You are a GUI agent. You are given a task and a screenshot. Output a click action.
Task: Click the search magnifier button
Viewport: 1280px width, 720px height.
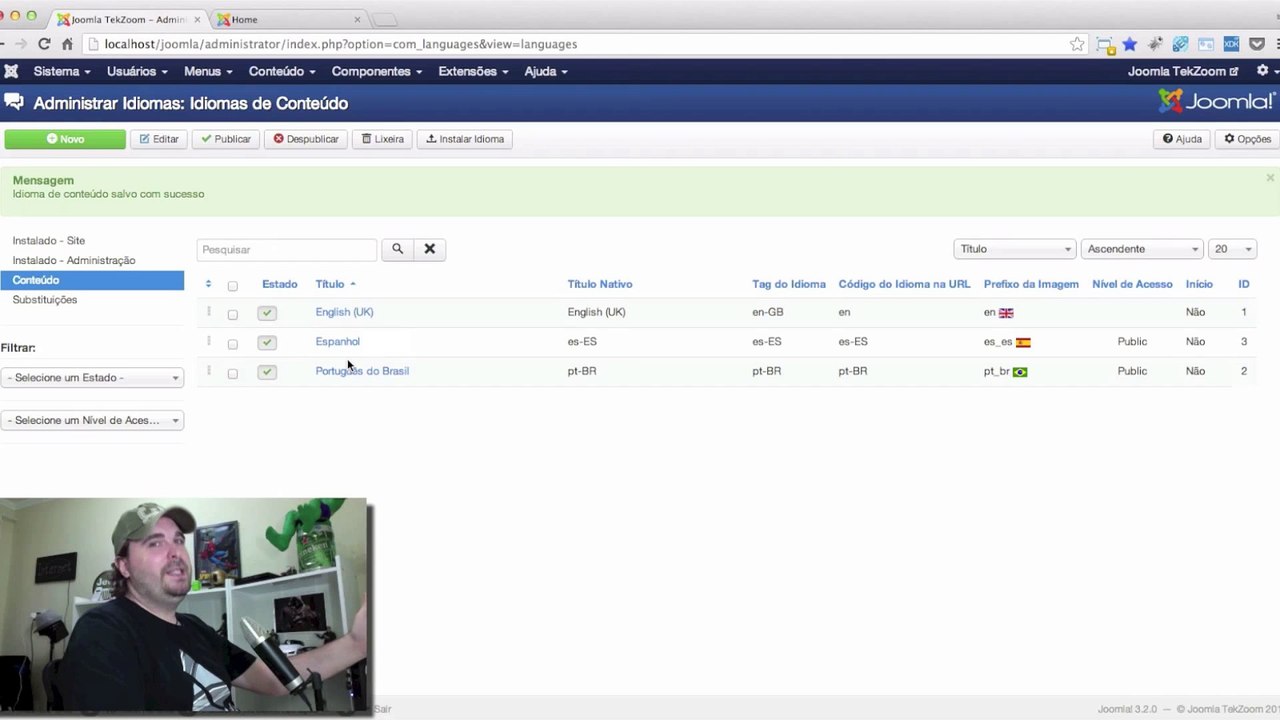[x=397, y=249]
